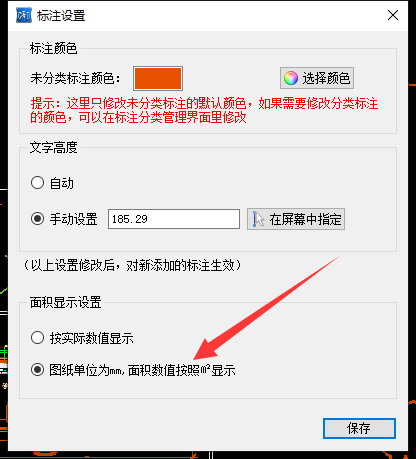Click the orange 未分类标注颜色 swatch
The height and width of the screenshot is (459, 416).
(158, 78)
